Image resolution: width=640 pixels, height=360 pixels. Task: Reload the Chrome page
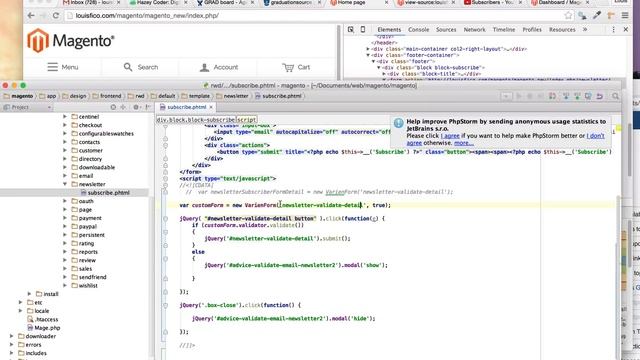[56, 16]
